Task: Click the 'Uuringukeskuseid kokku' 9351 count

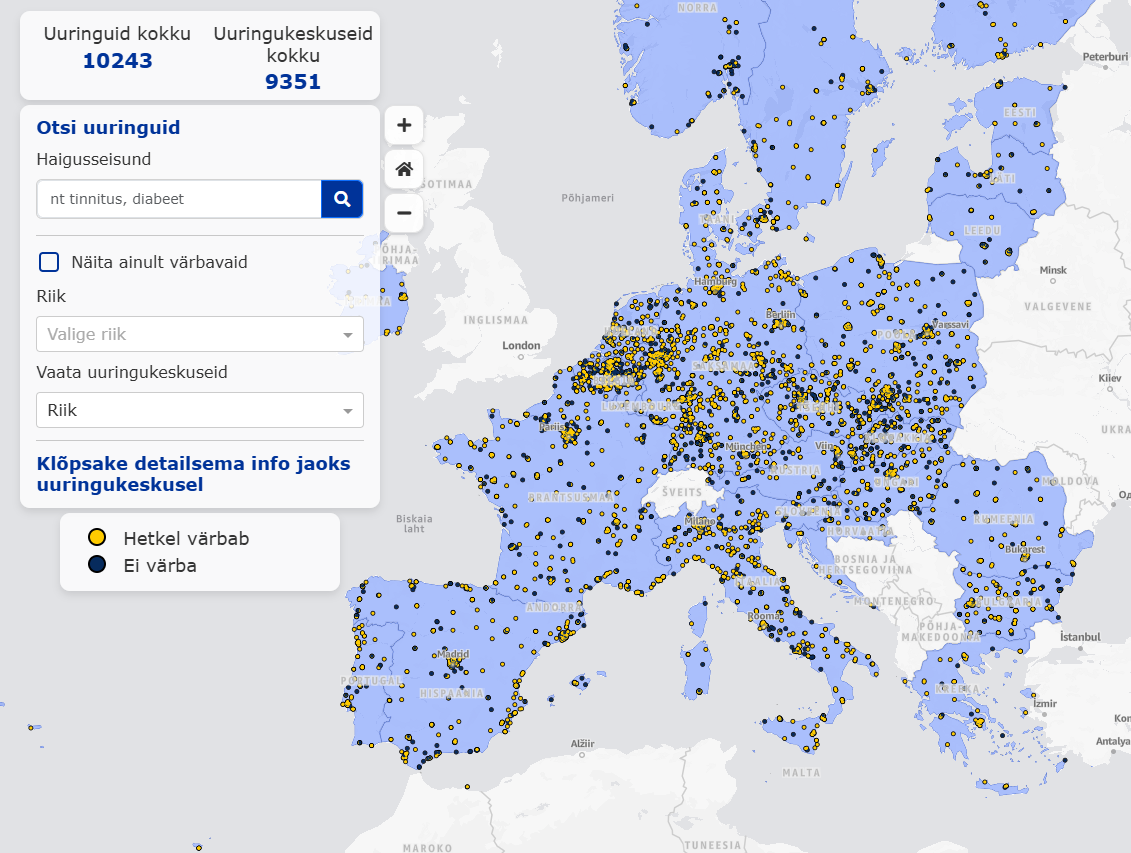Action: pyautogui.click(x=293, y=82)
